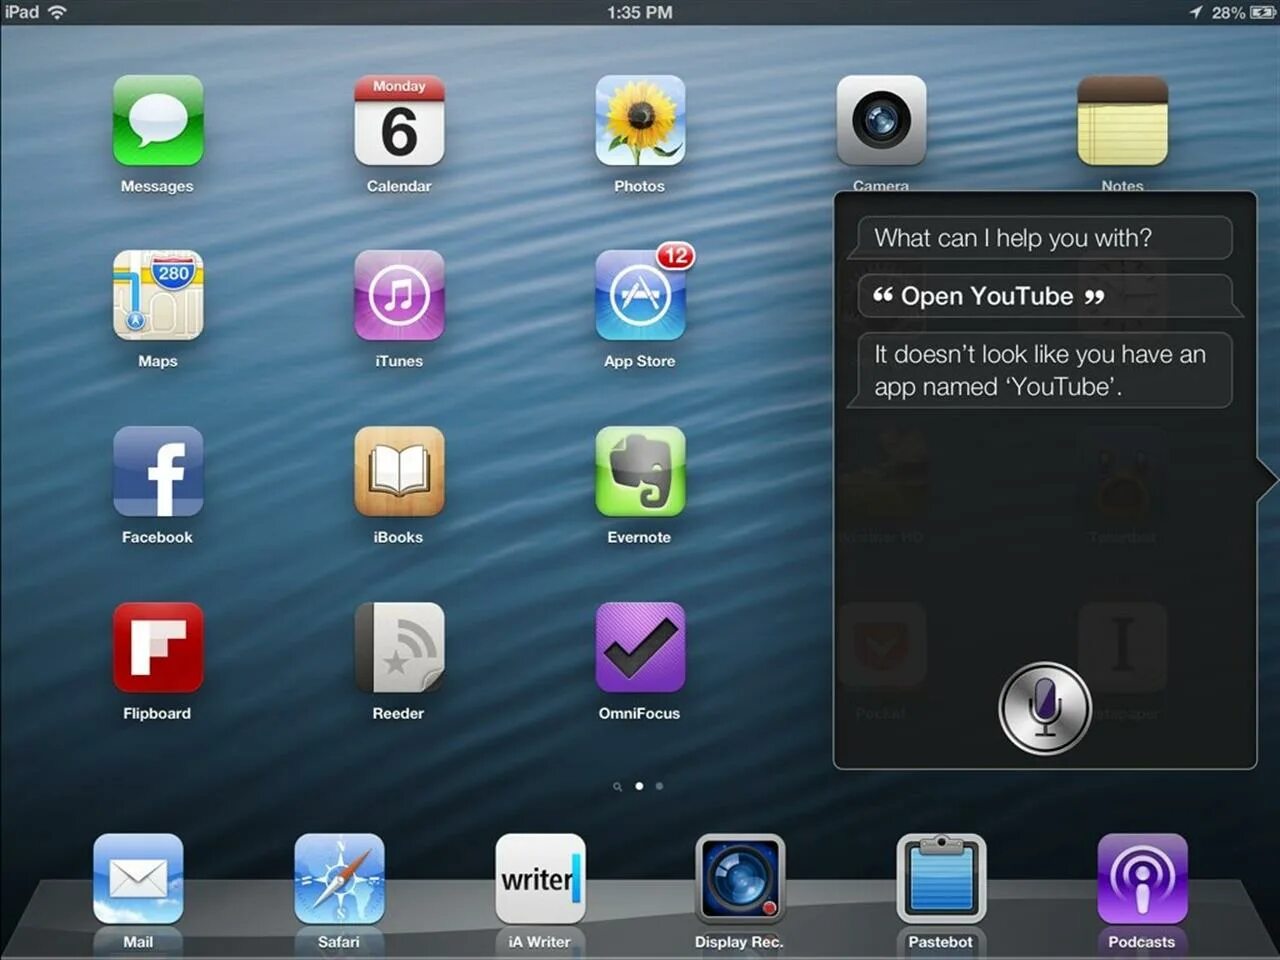Open the Notes app
This screenshot has width=1280, height=960.
tap(1122, 121)
